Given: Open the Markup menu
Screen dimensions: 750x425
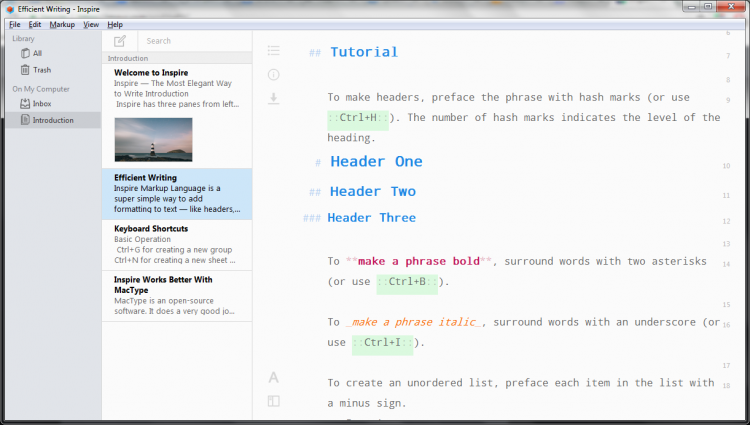Looking at the screenshot, I should point(62,24).
